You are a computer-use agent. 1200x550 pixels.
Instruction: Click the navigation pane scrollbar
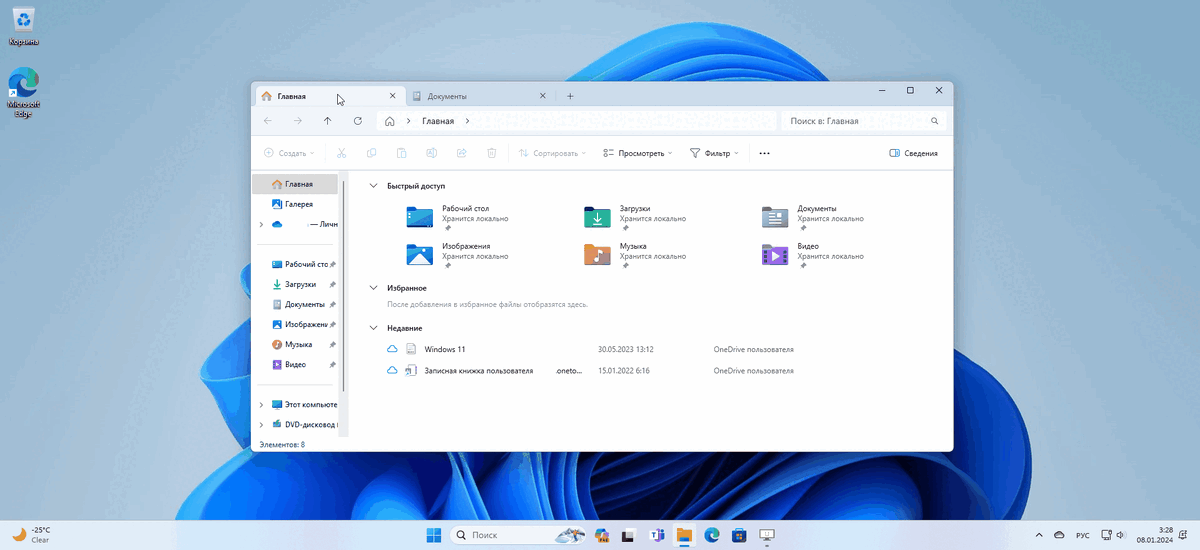point(344,285)
